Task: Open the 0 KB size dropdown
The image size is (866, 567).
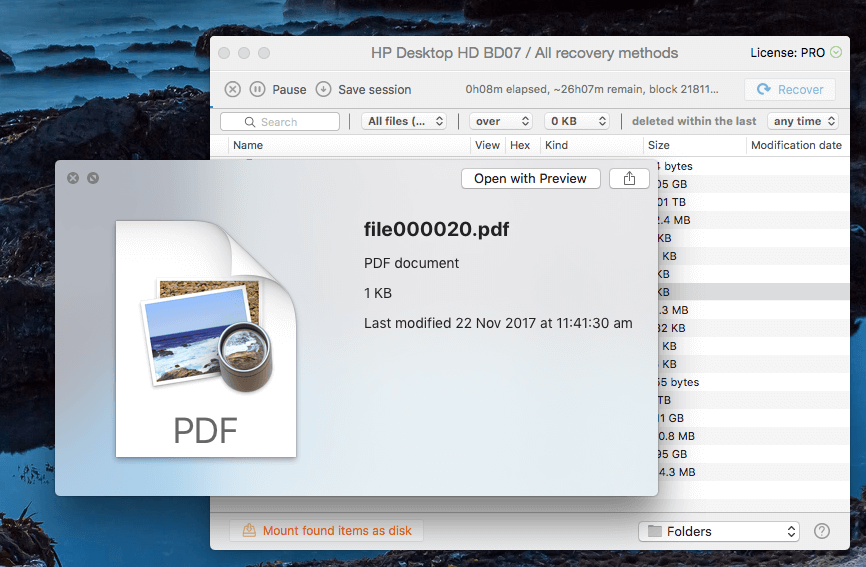Action: tap(577, 121)
